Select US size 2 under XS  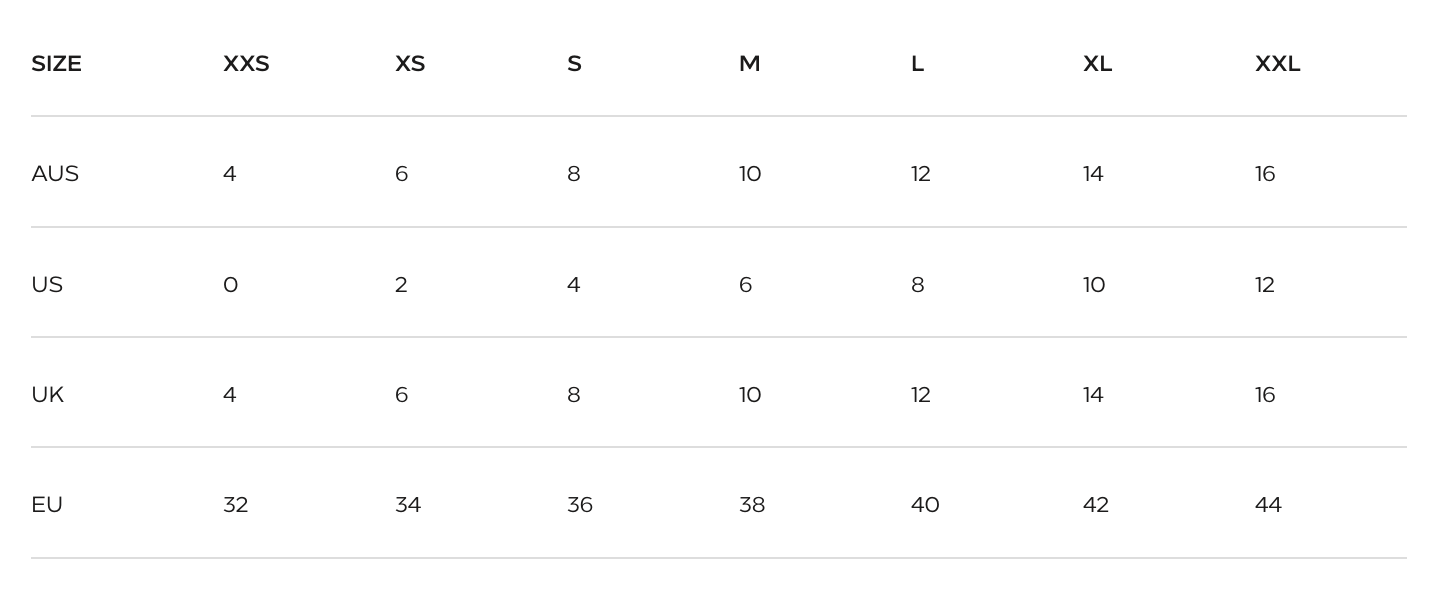click(x=401, y=285)
